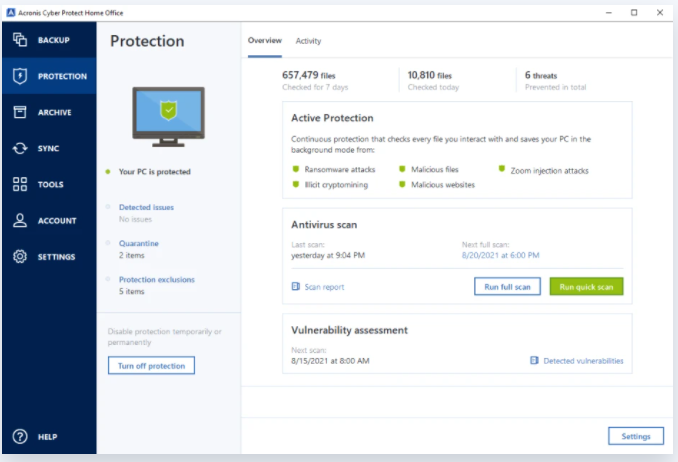Click the bottom-right Settings button

click(x=636, y=436)
